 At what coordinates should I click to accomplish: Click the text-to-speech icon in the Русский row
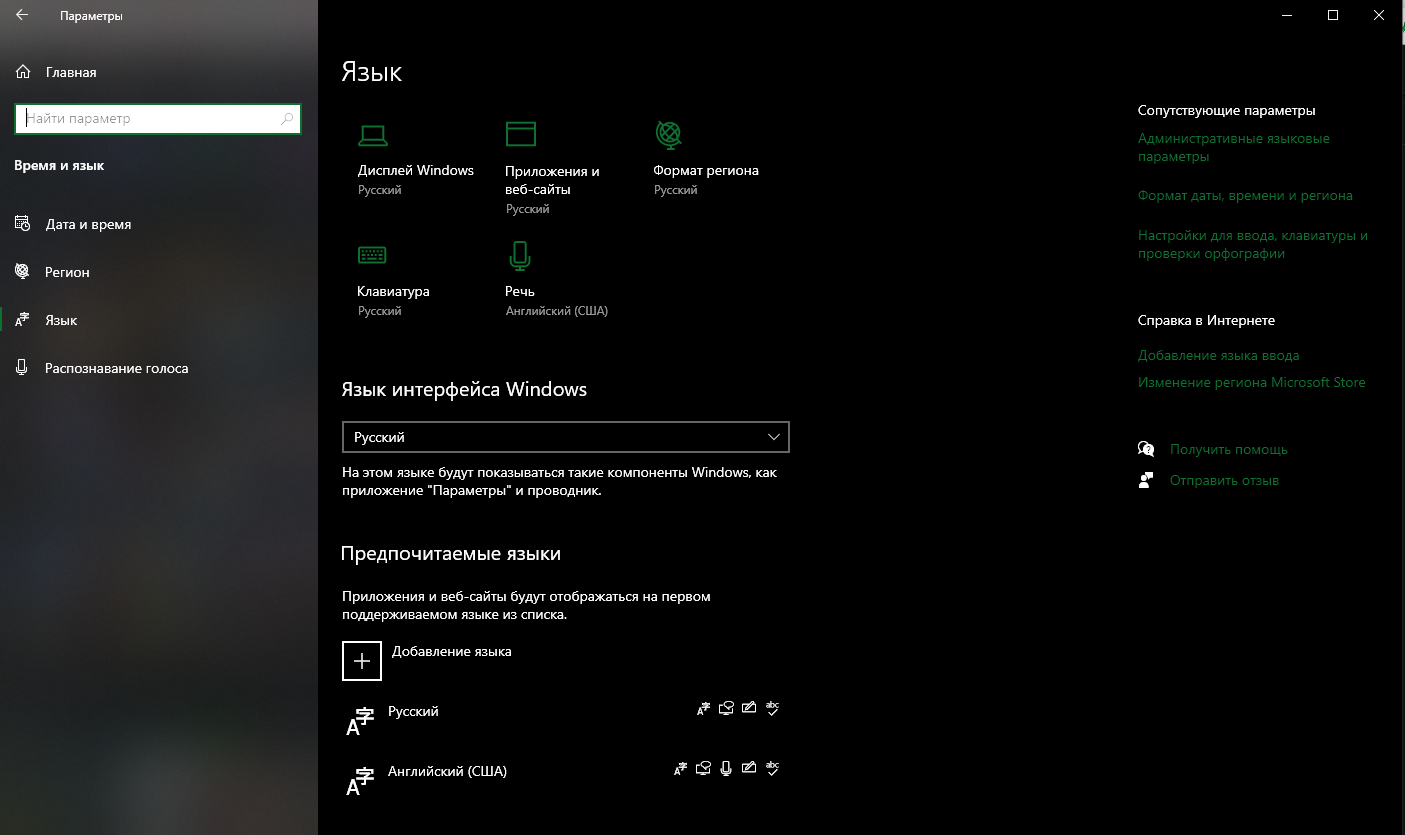coord(726,709)
